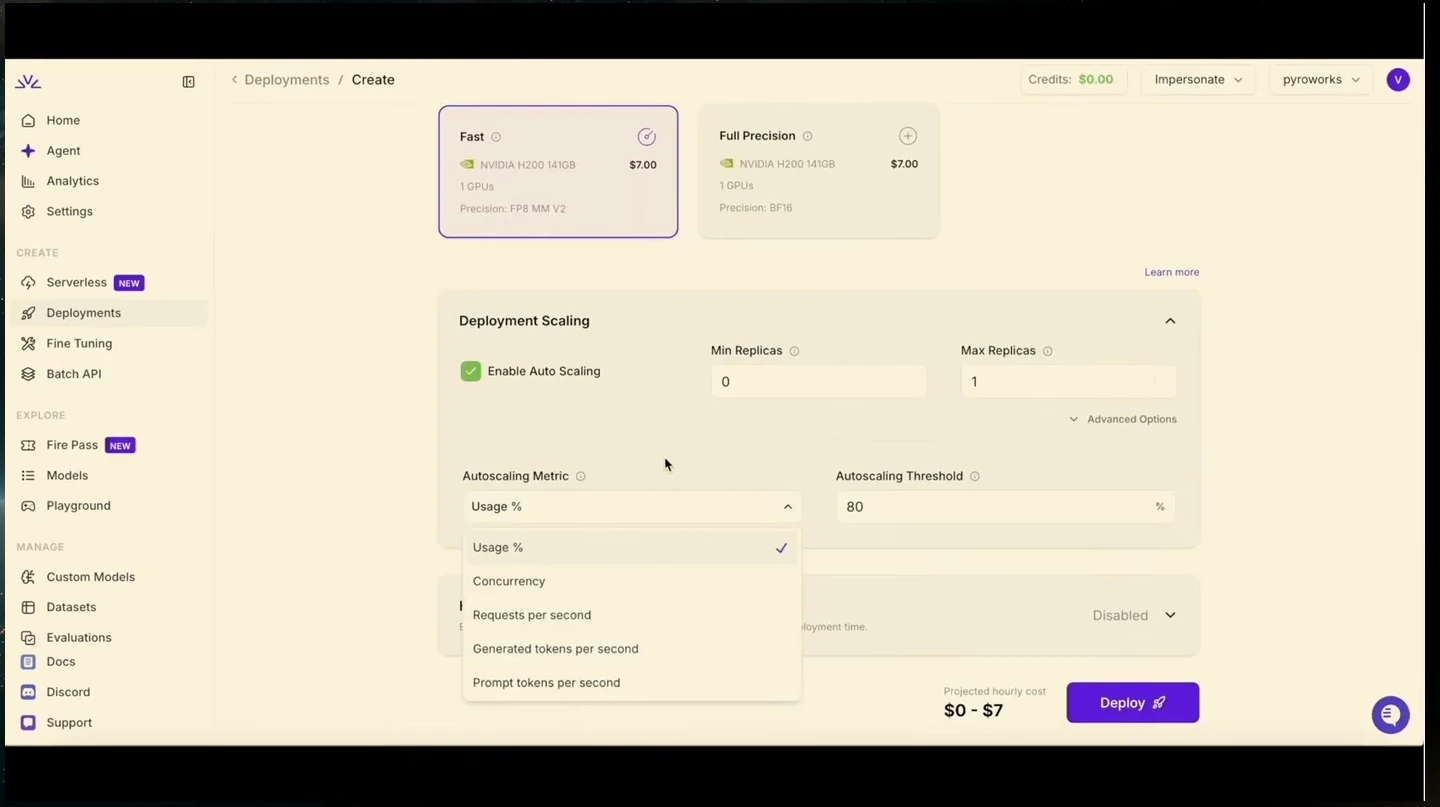
Task: Open Analytics chart icon
Action: click(28, 181)
